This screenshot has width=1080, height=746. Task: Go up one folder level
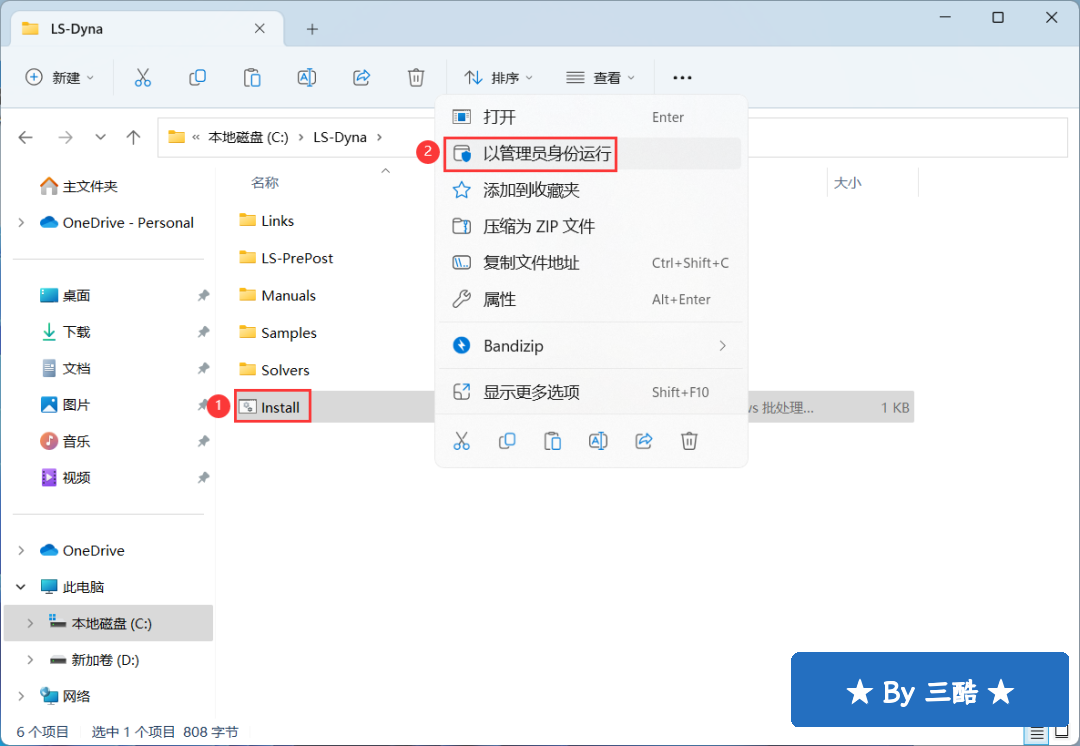134,138
